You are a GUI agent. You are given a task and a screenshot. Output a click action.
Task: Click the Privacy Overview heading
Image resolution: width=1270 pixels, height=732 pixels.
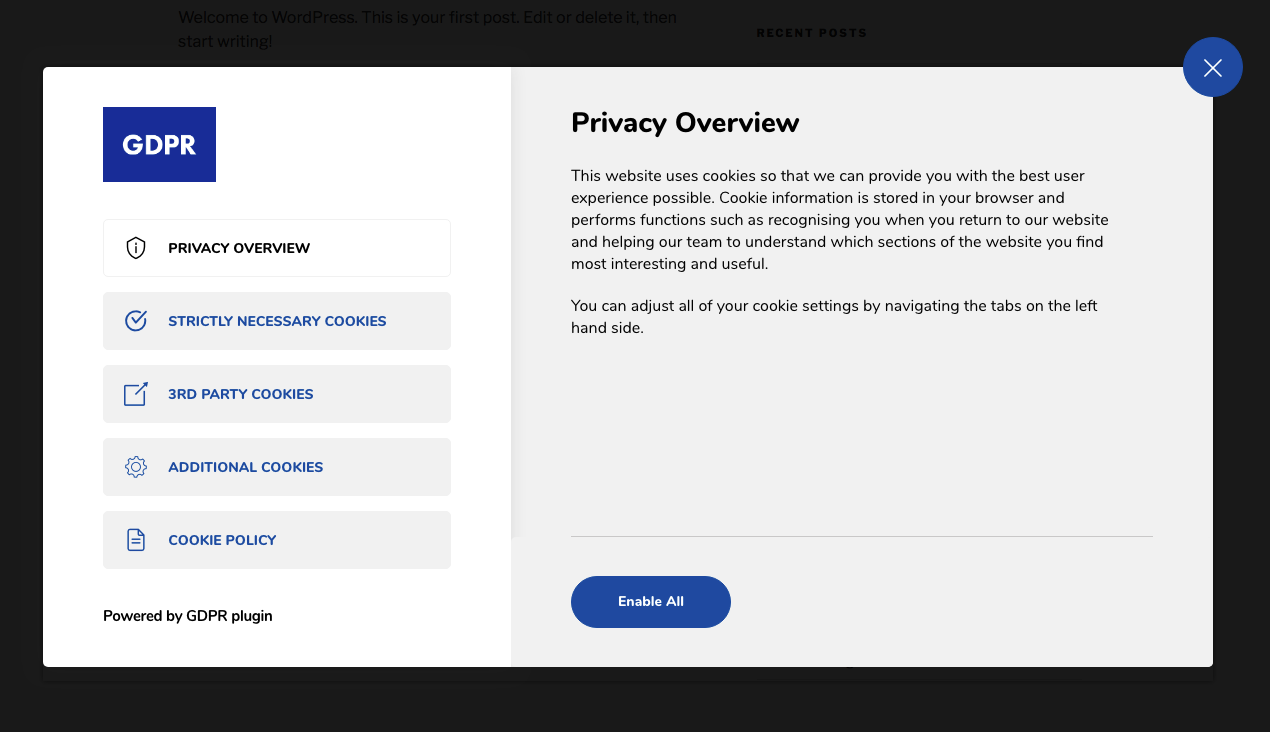click(685, 123)
